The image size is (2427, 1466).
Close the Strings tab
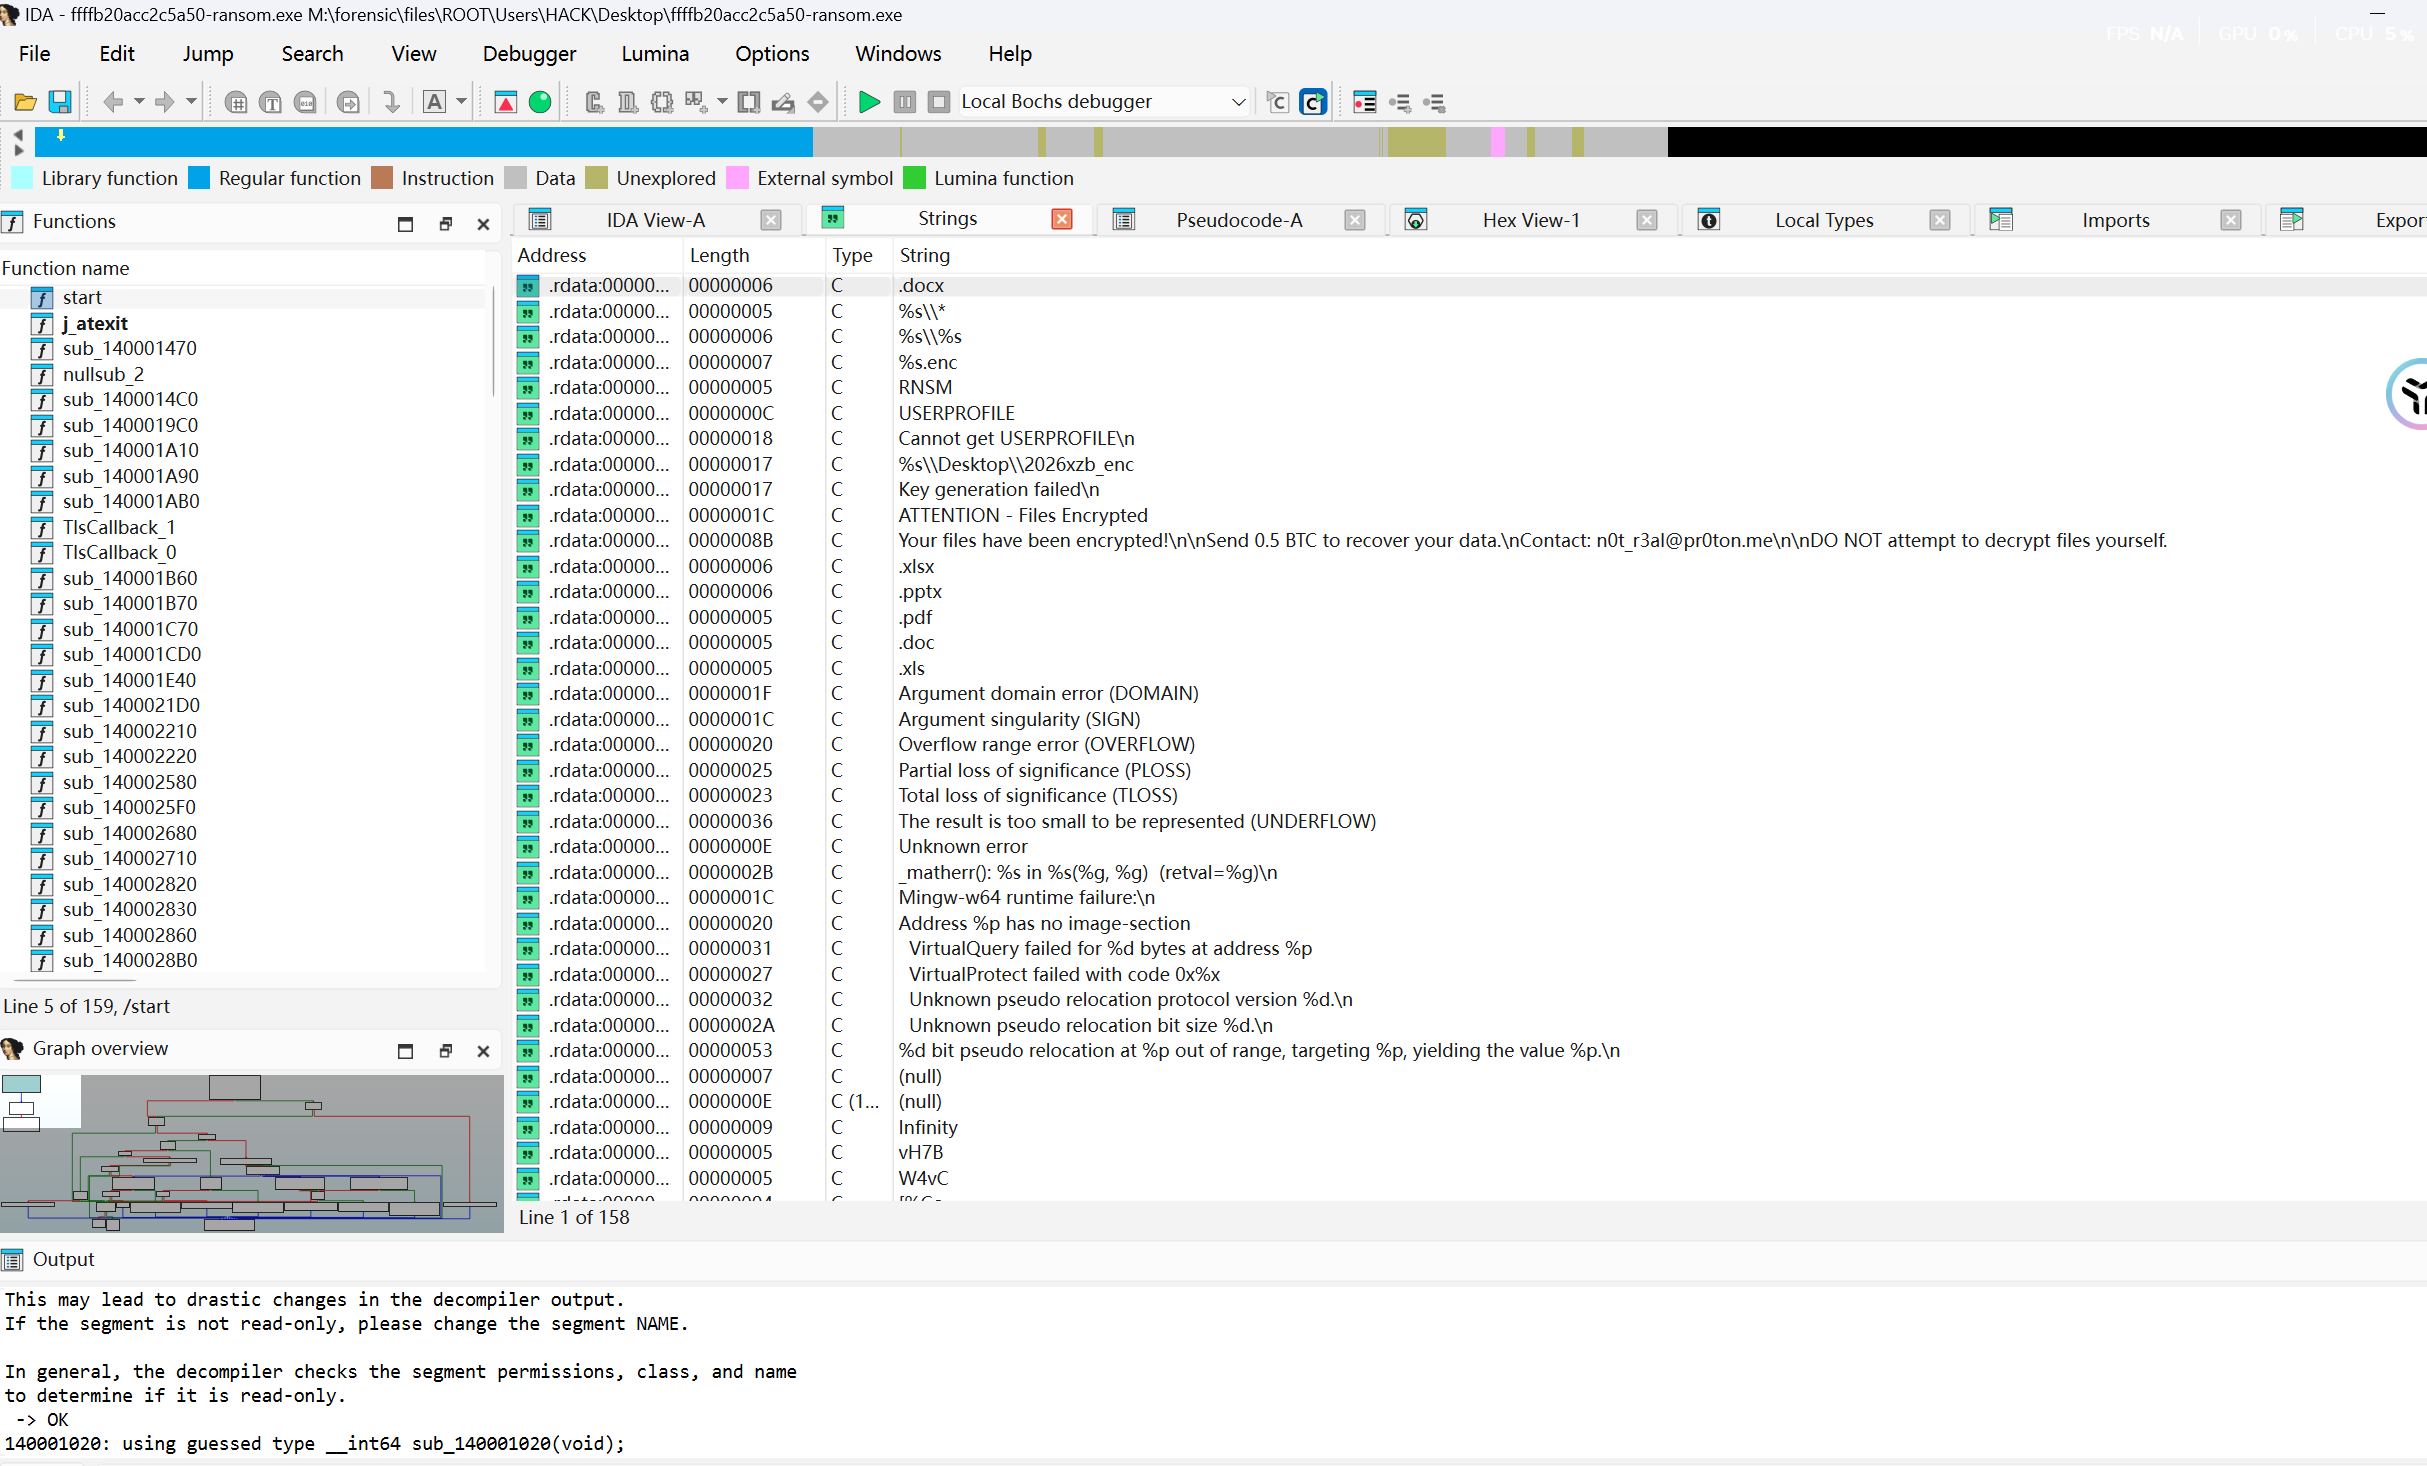pos(1062,219)
